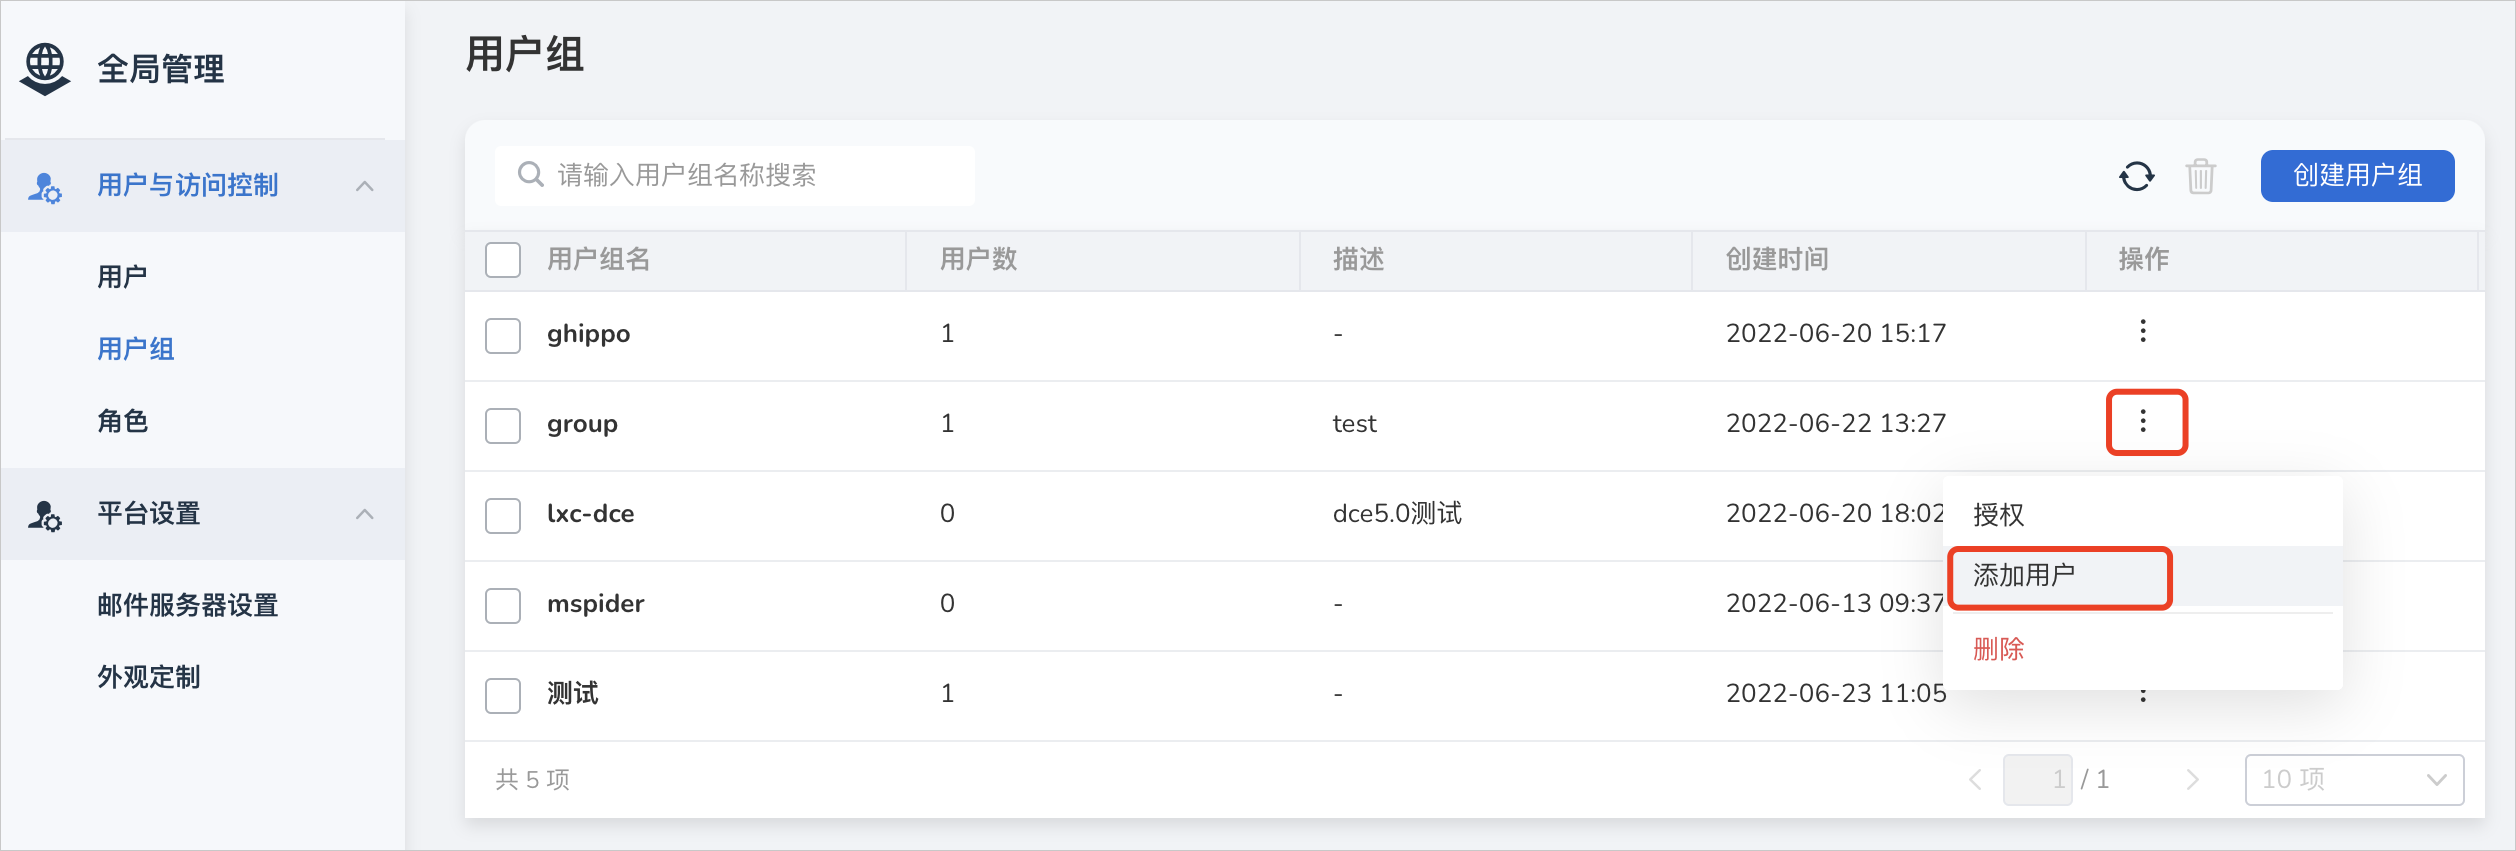Open 邮件服务器设置 in the sidebar
This screenshot has width=2516, height=851.
tap(188, 605)
